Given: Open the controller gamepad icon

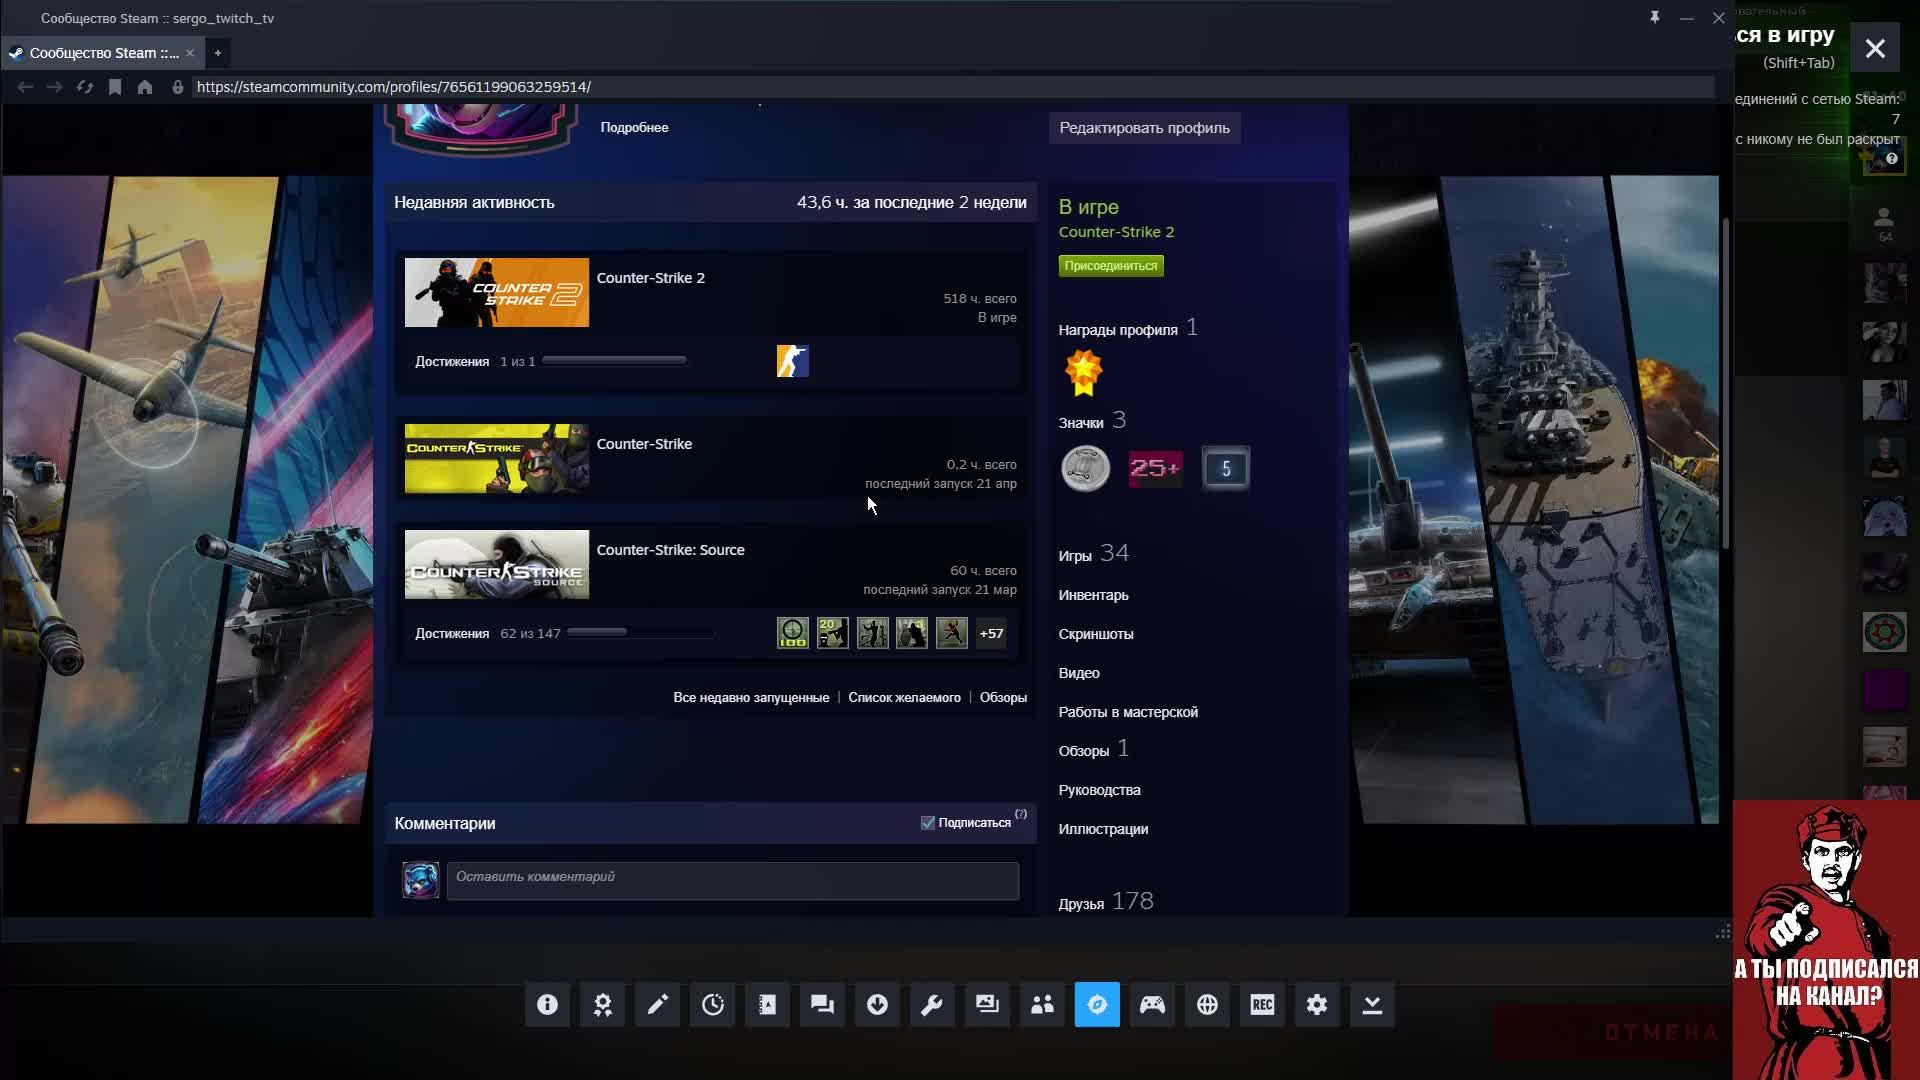Looking at the screenshot, I should coord(1152,1005).
